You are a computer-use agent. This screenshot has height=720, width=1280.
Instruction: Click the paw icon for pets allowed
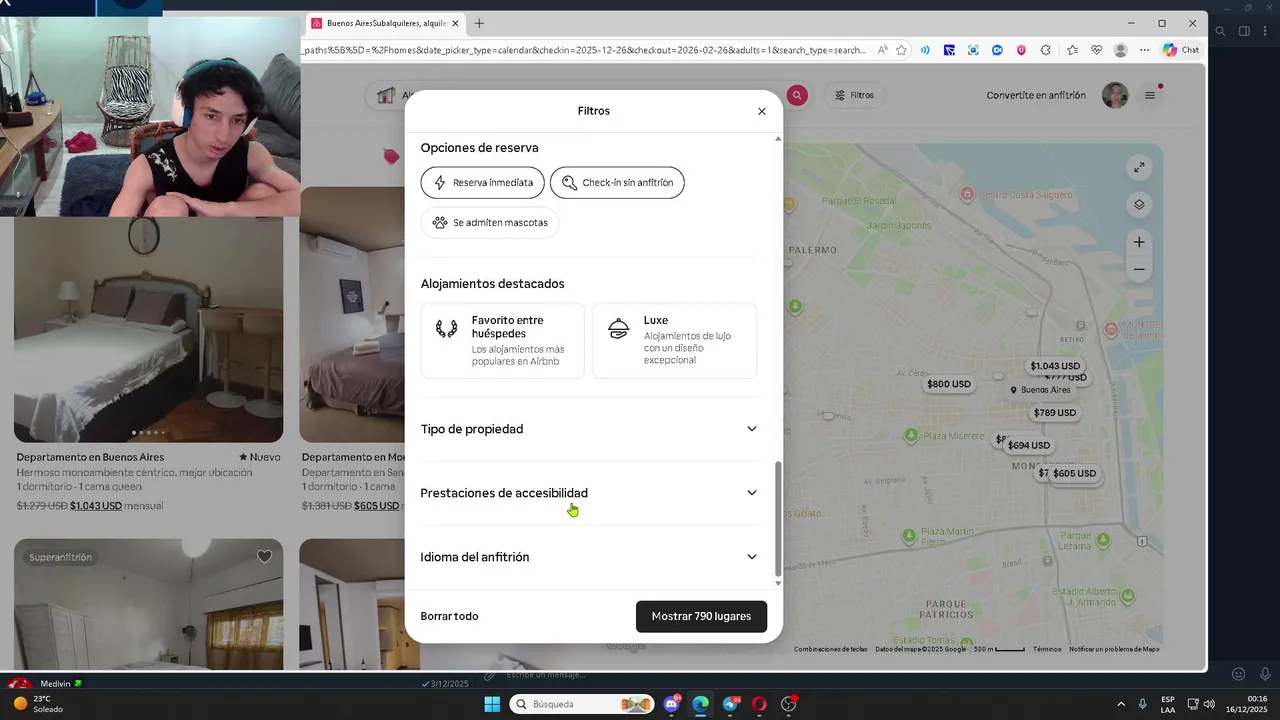tap(440, 223)
